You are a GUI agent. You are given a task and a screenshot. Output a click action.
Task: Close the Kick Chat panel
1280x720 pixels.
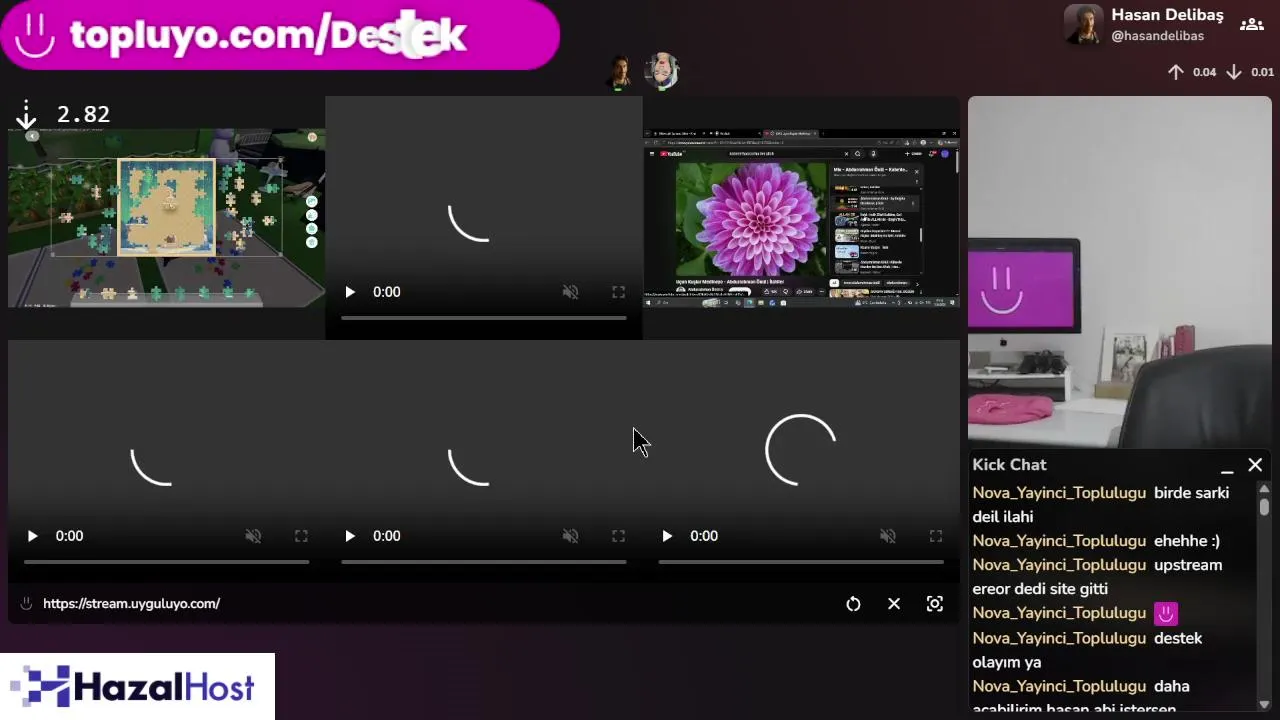(1255, 465)
